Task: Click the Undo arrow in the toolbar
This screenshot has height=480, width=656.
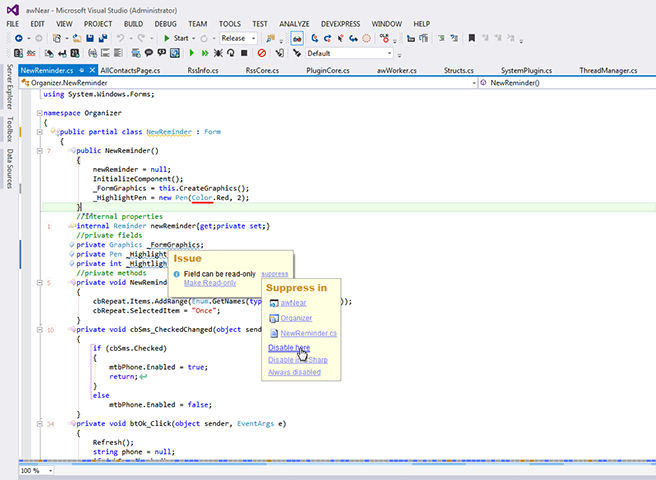Action: coord(121,38)
